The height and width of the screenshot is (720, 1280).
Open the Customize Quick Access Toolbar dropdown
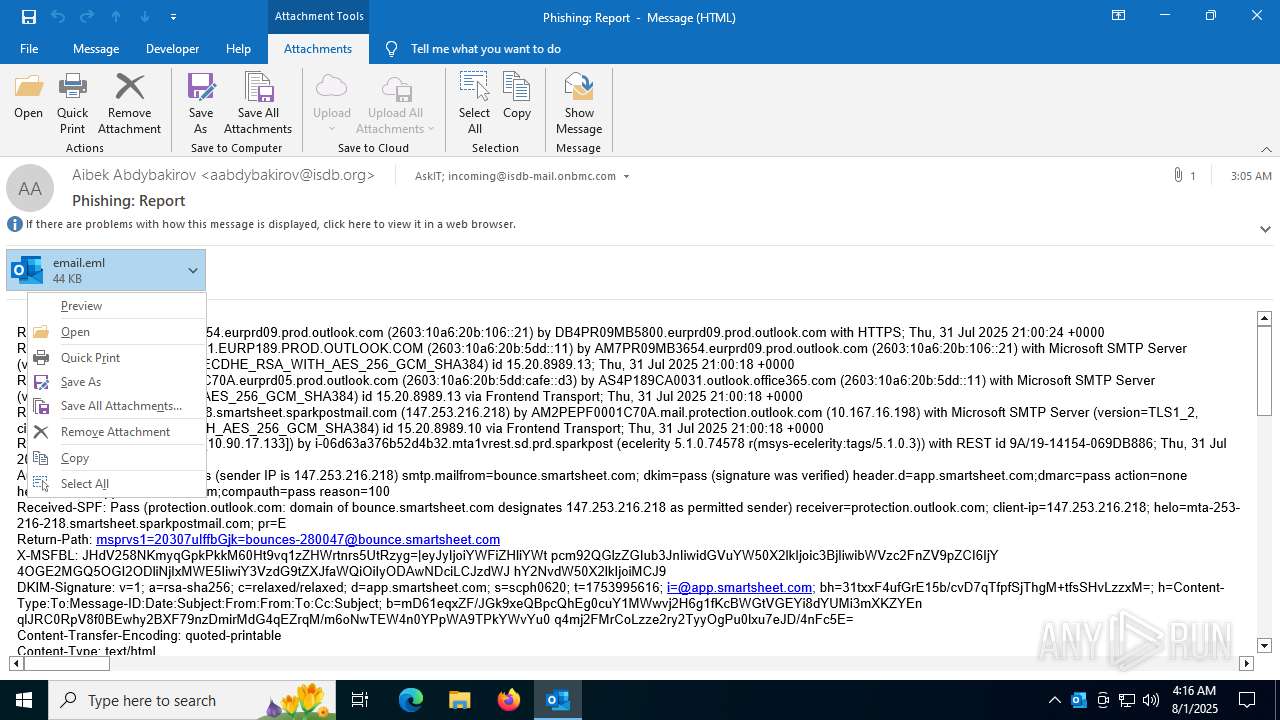click(174, 17)
